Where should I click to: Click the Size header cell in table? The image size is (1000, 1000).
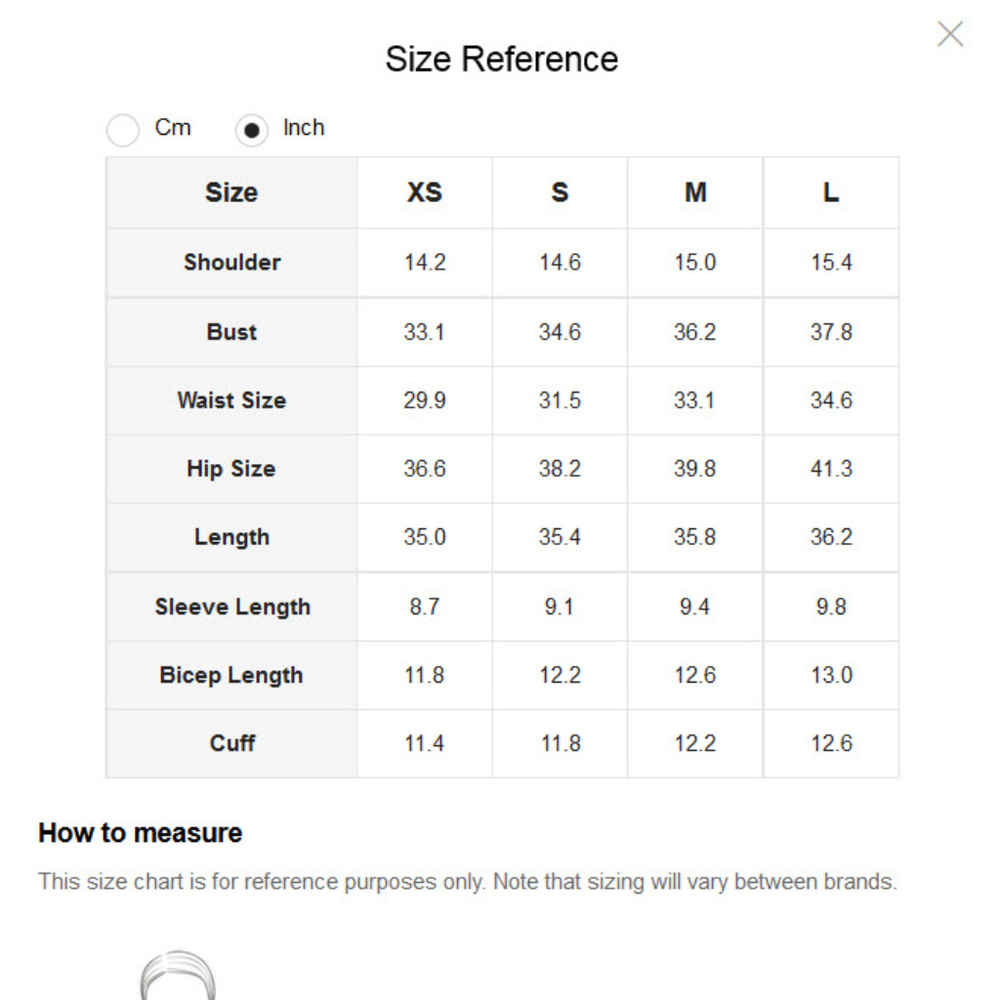[232, 192]
